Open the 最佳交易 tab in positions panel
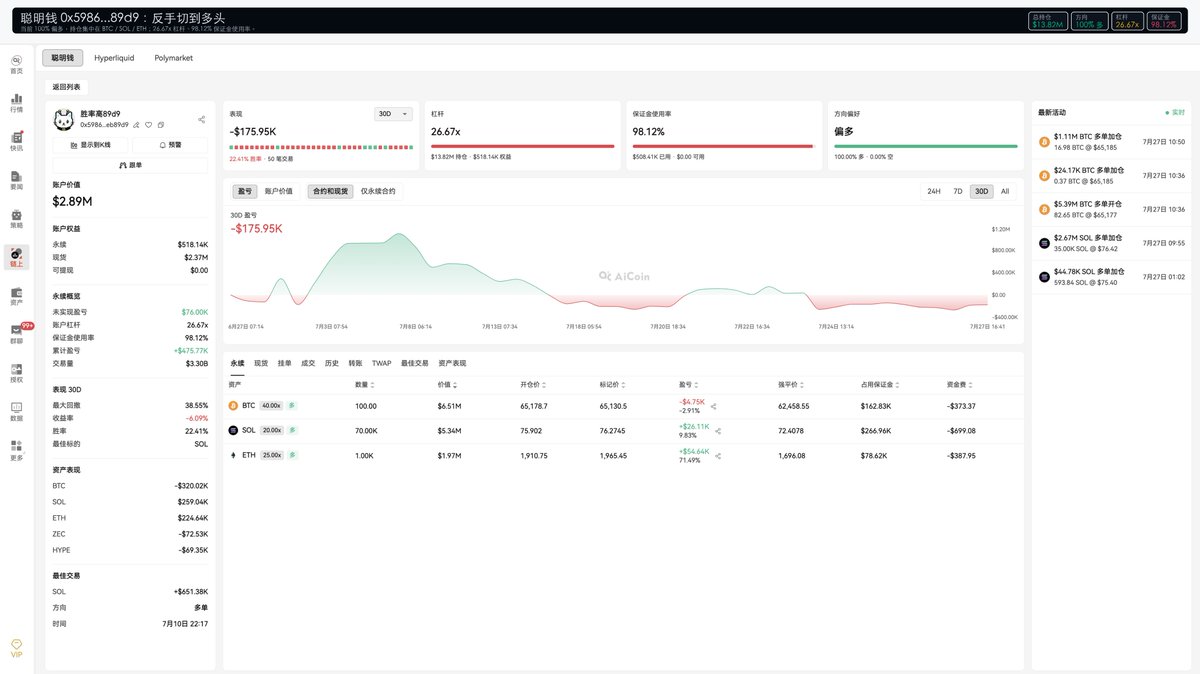The image size is (1200, 674). [415, 363]
